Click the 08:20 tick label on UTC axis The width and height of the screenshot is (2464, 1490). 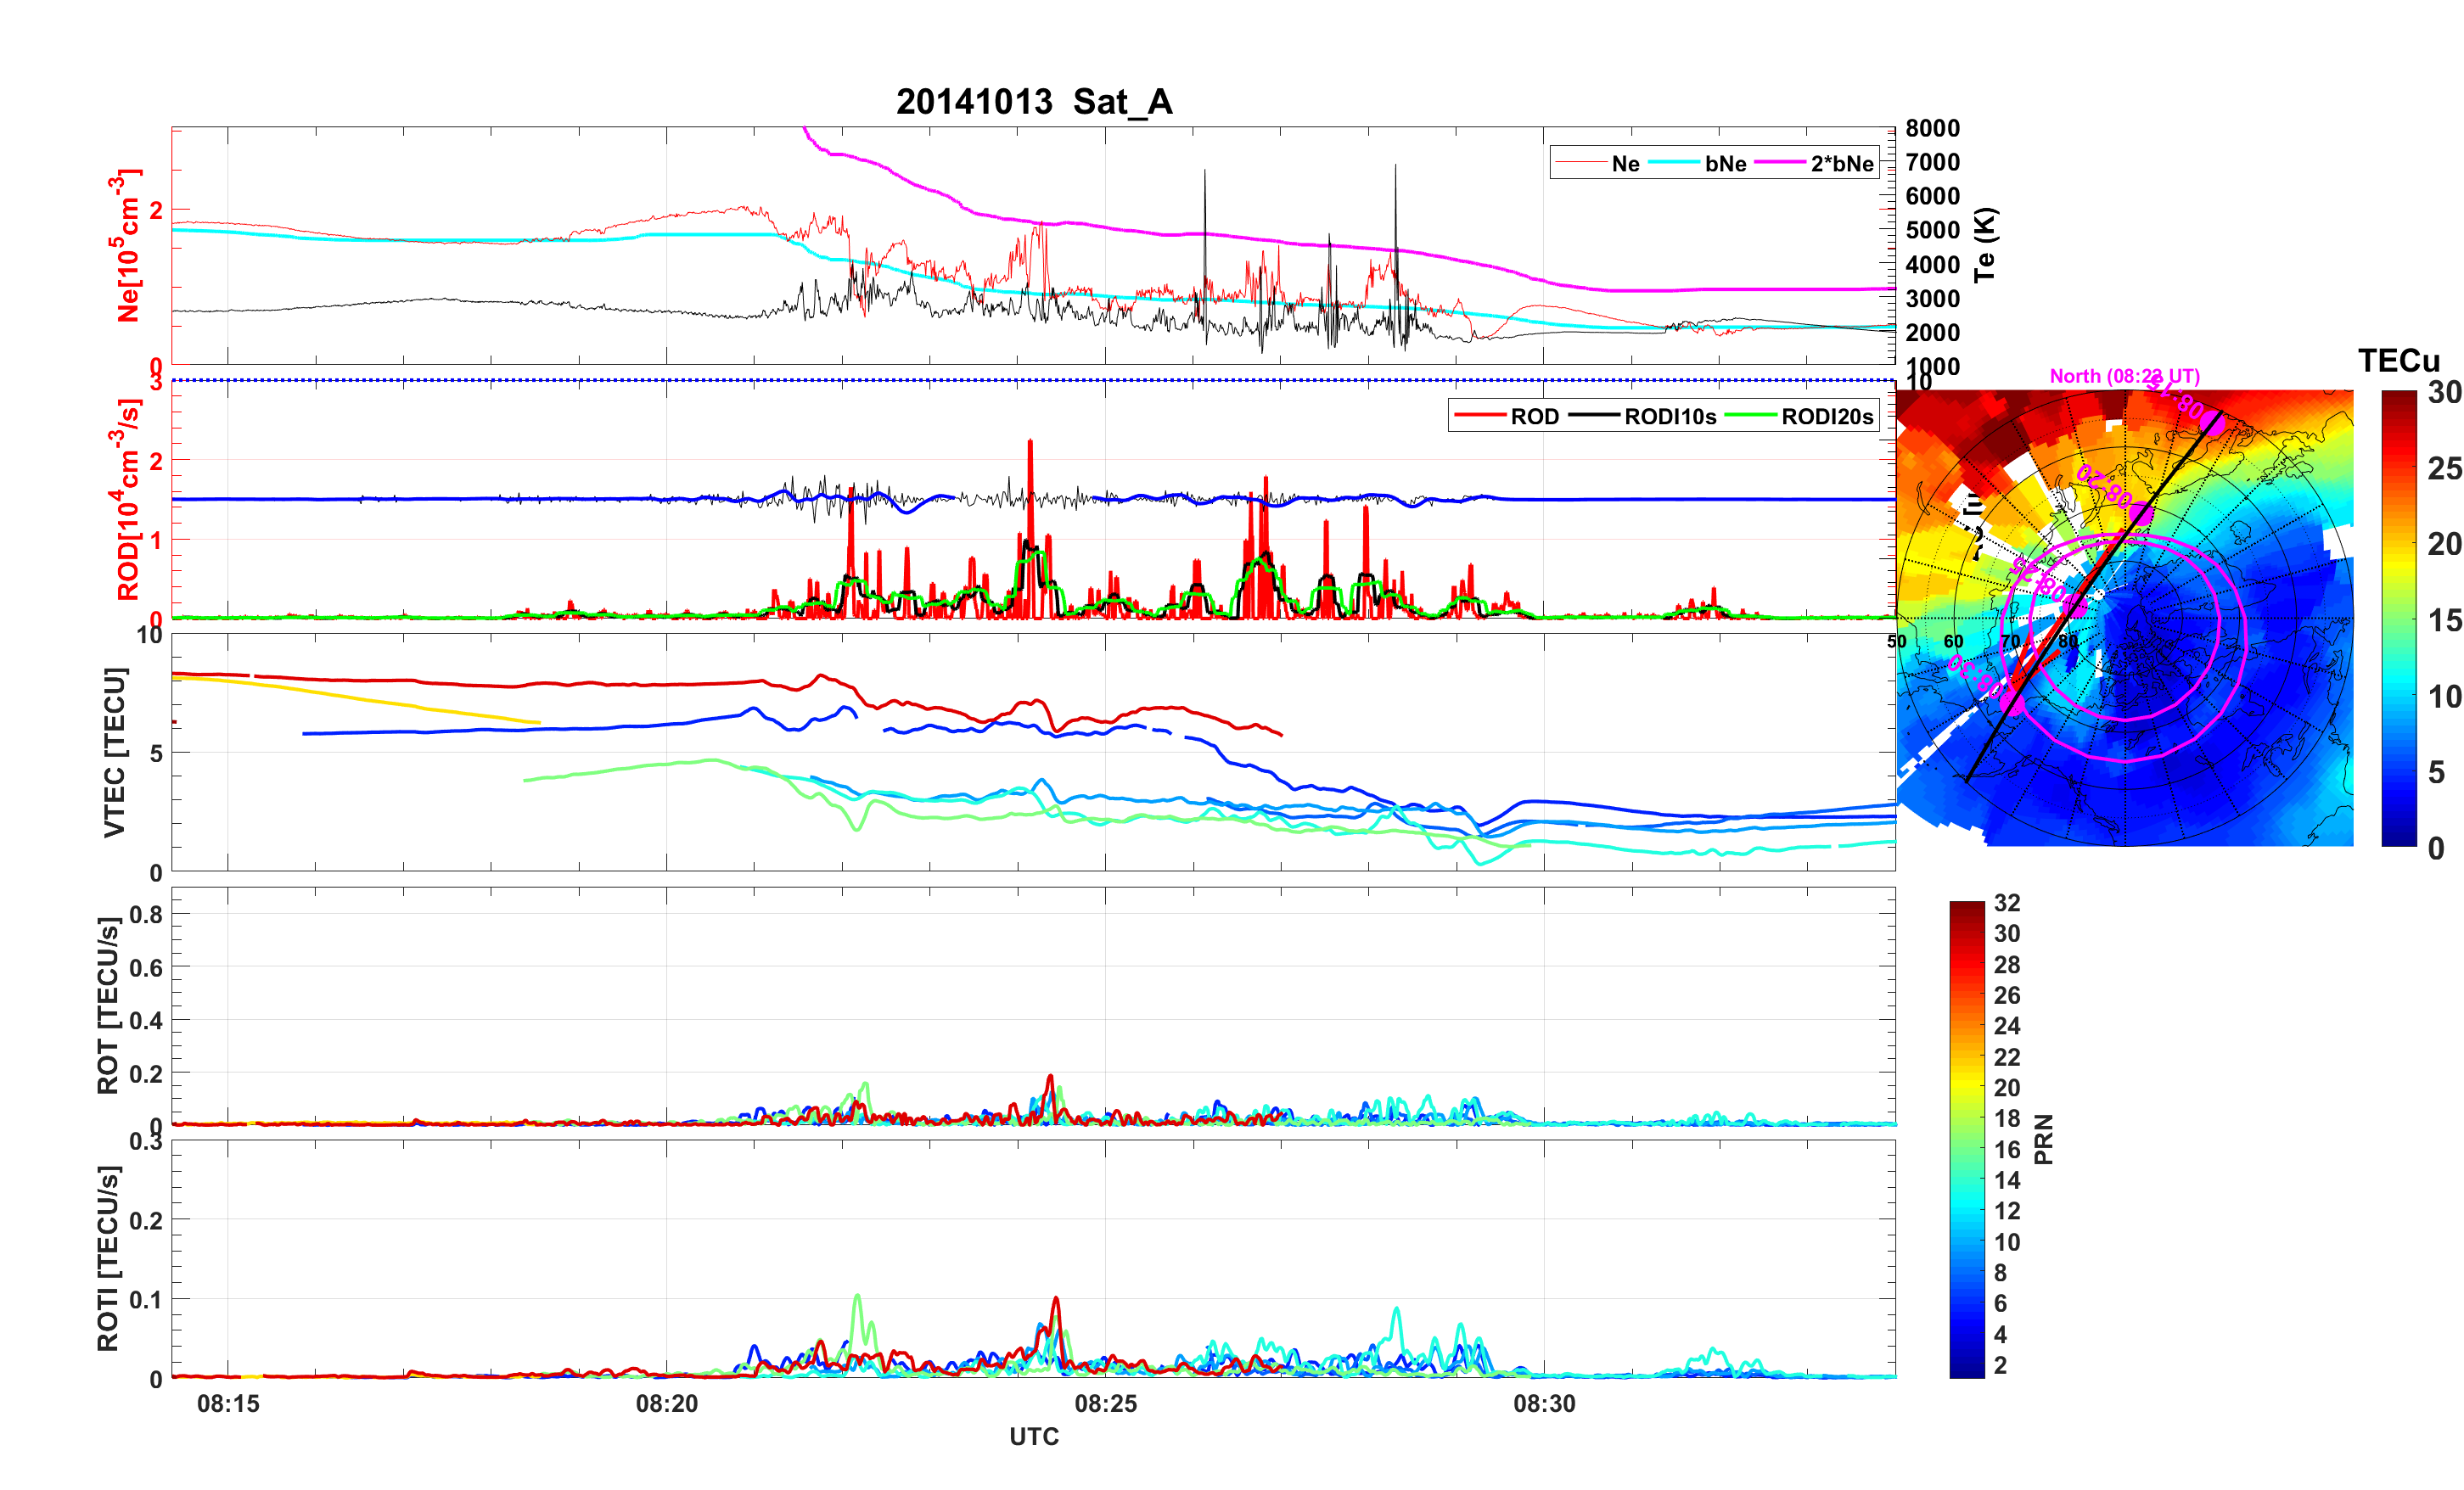[667, 1403]
